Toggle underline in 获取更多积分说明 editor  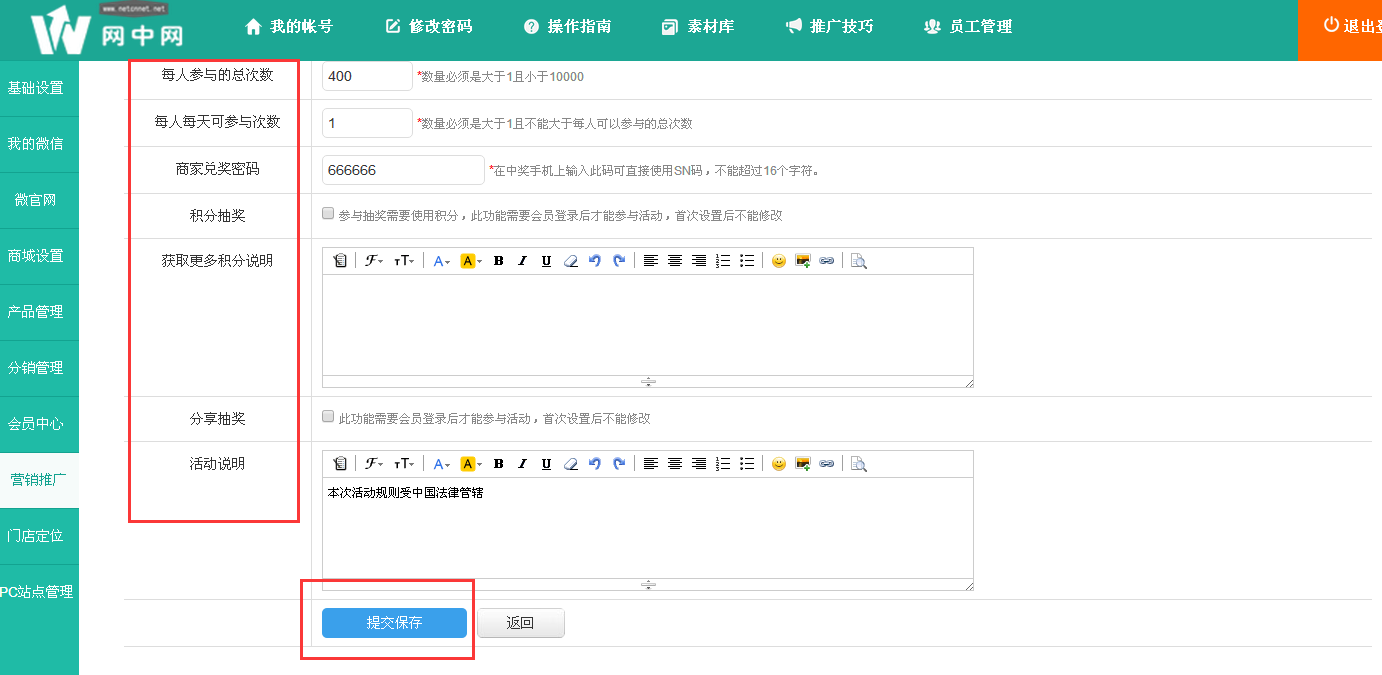pos(546,261)
